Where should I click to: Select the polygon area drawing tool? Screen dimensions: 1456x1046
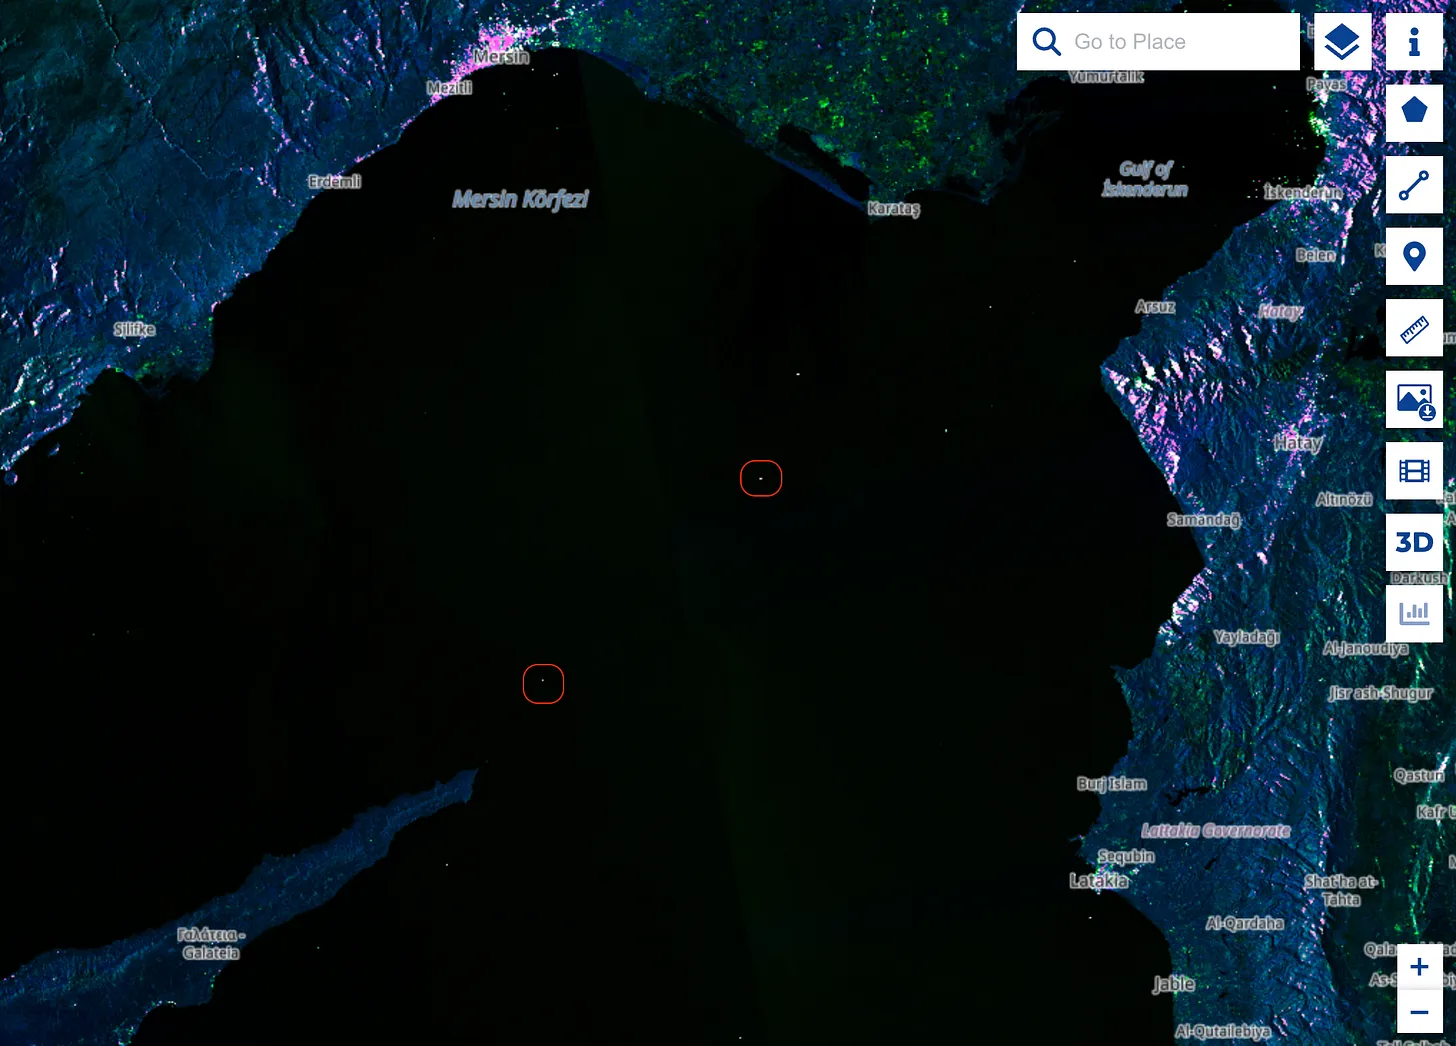(1414, 113)
